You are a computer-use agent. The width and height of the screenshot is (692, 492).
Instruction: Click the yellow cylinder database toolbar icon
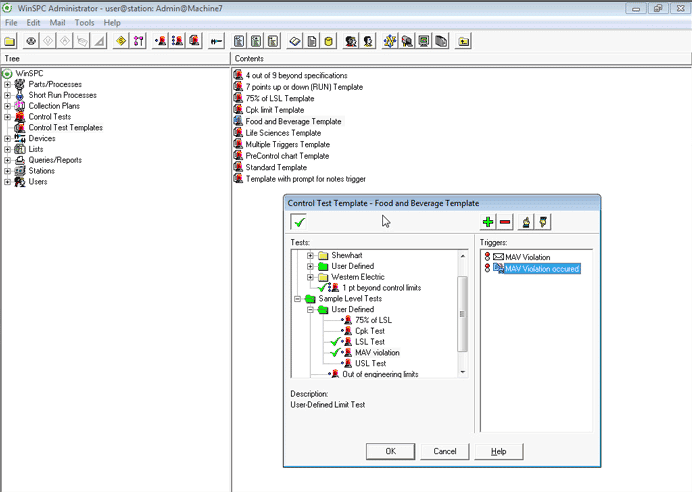pyautogui.click(x=328, y=42)
